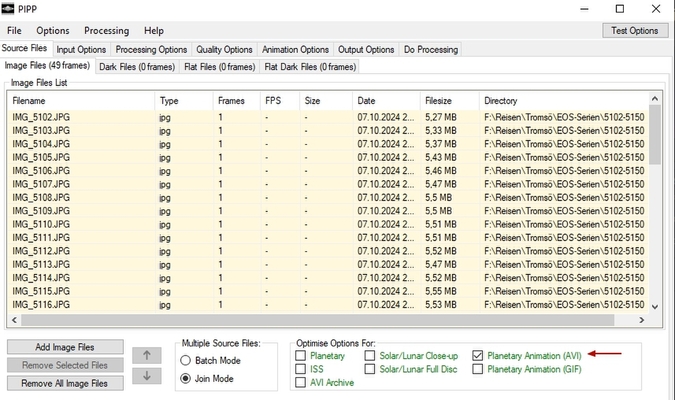Click the PIPP application icon in title bar
The height and width of the screenshot is (400, 675).
click(x=9, y=8)
